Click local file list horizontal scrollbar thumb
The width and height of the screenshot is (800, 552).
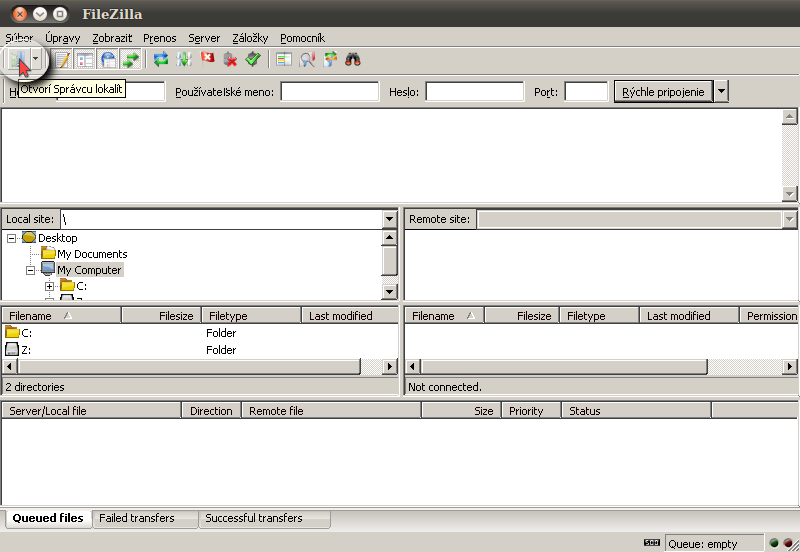pyautogui.click(x=189, y=366)
